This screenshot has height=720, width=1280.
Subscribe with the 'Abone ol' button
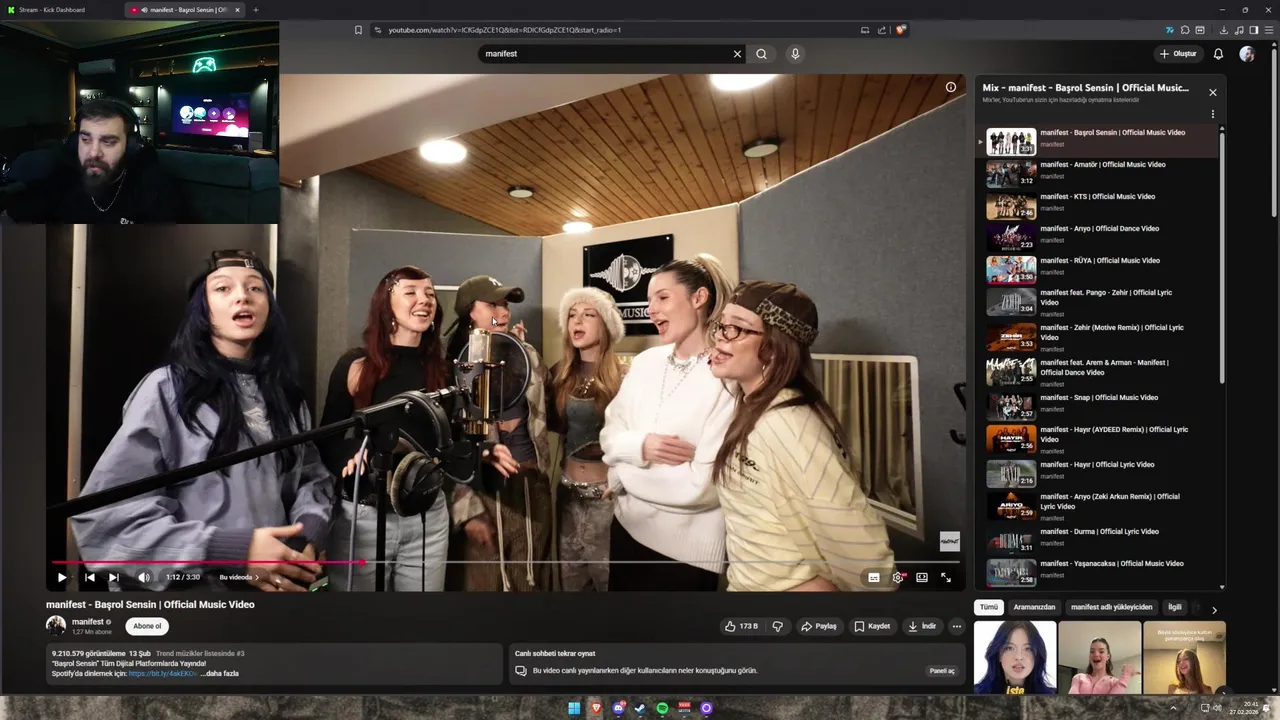coord(147,626)
